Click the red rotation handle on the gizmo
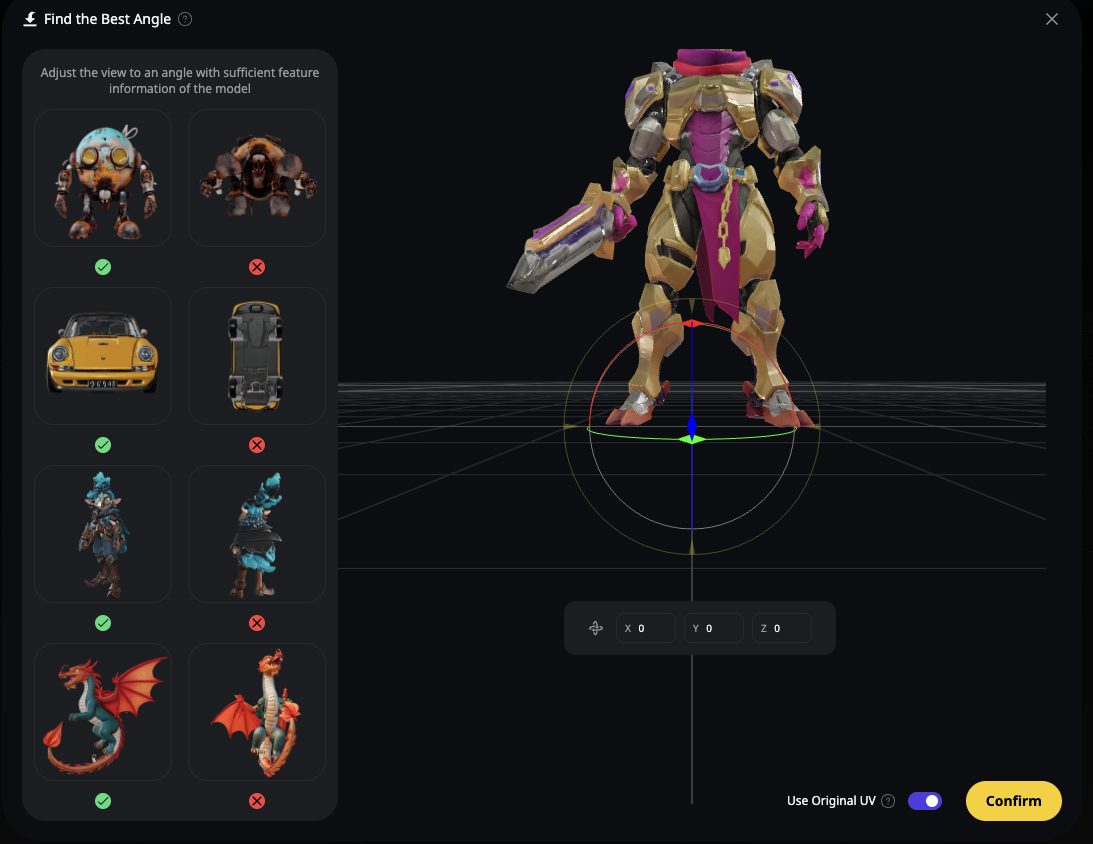 pos(691,323)
